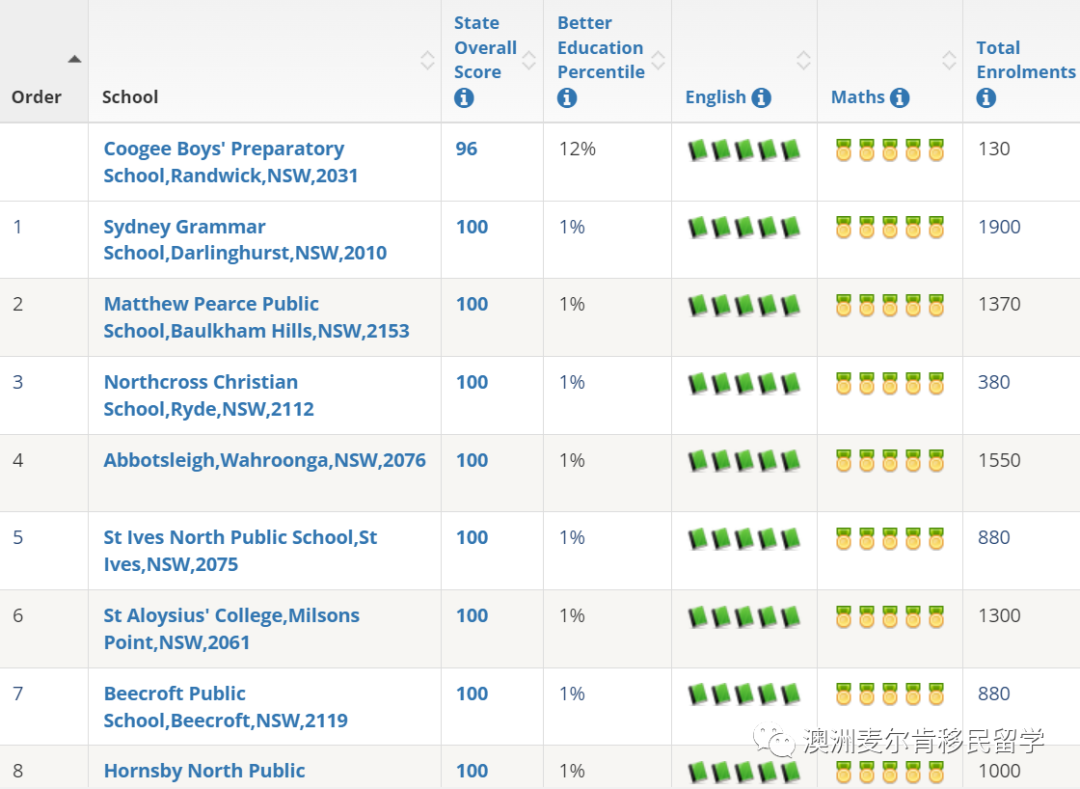
Task: Click the State Overall Score info icon
Action: (464, 98)
